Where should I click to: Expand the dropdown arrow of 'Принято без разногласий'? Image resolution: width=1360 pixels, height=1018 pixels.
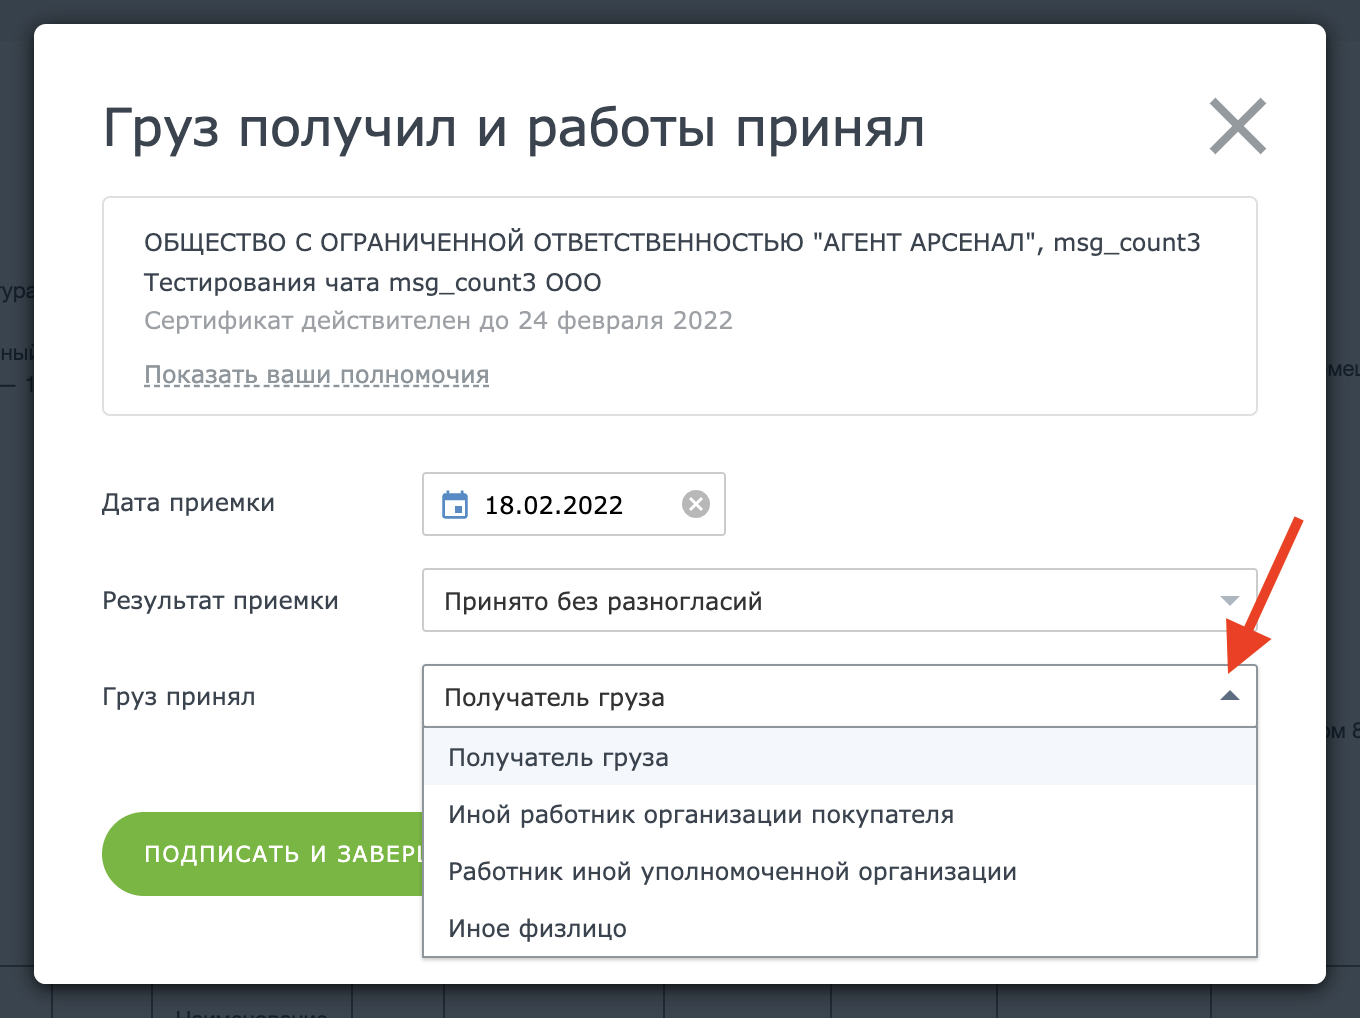[x=1230, y=601]
